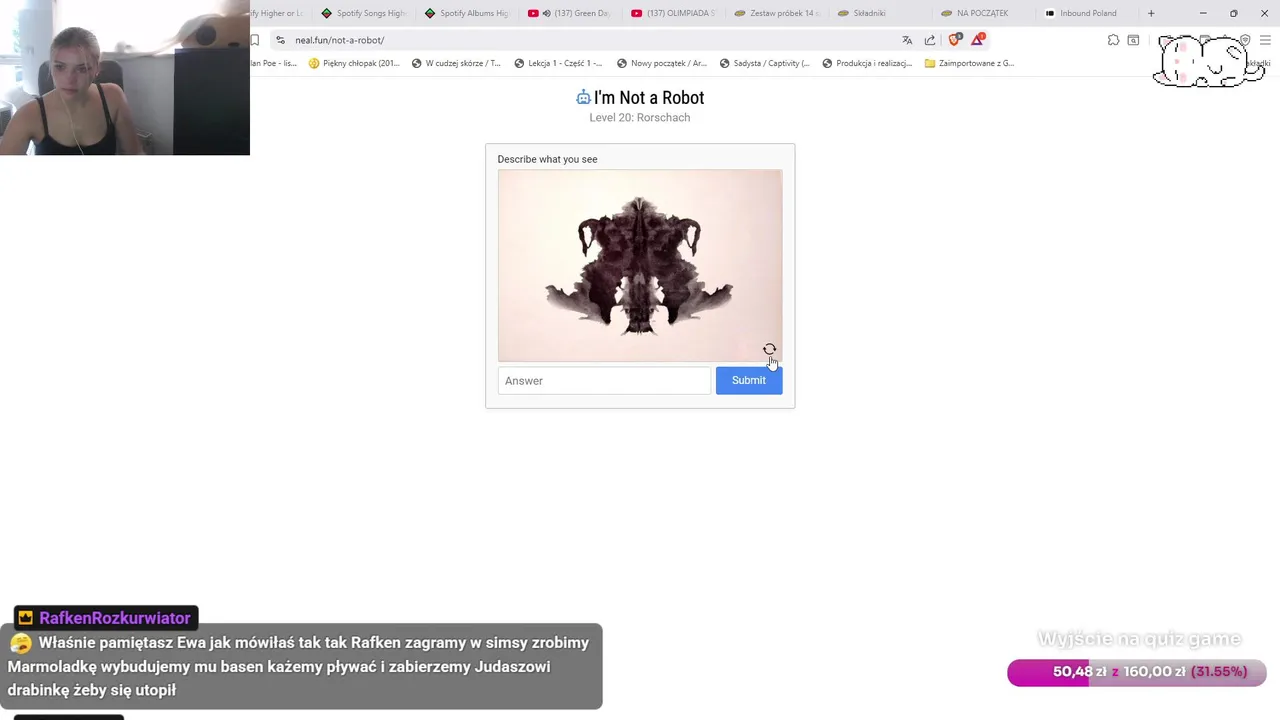This screenshot has width=1280, height=720.
Task: Click the address bar URL neal.fun/not-a-robot
Action: (x=340, y=40)
